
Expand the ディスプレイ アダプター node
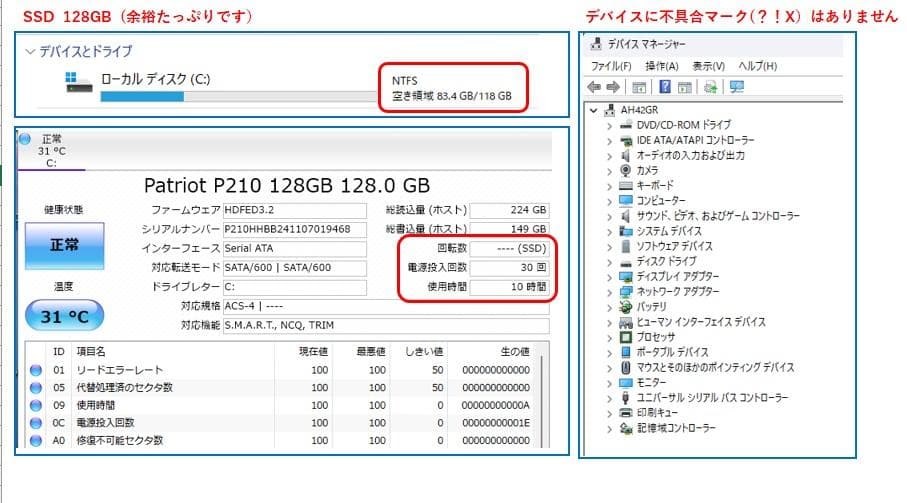[x=609, y=277]
